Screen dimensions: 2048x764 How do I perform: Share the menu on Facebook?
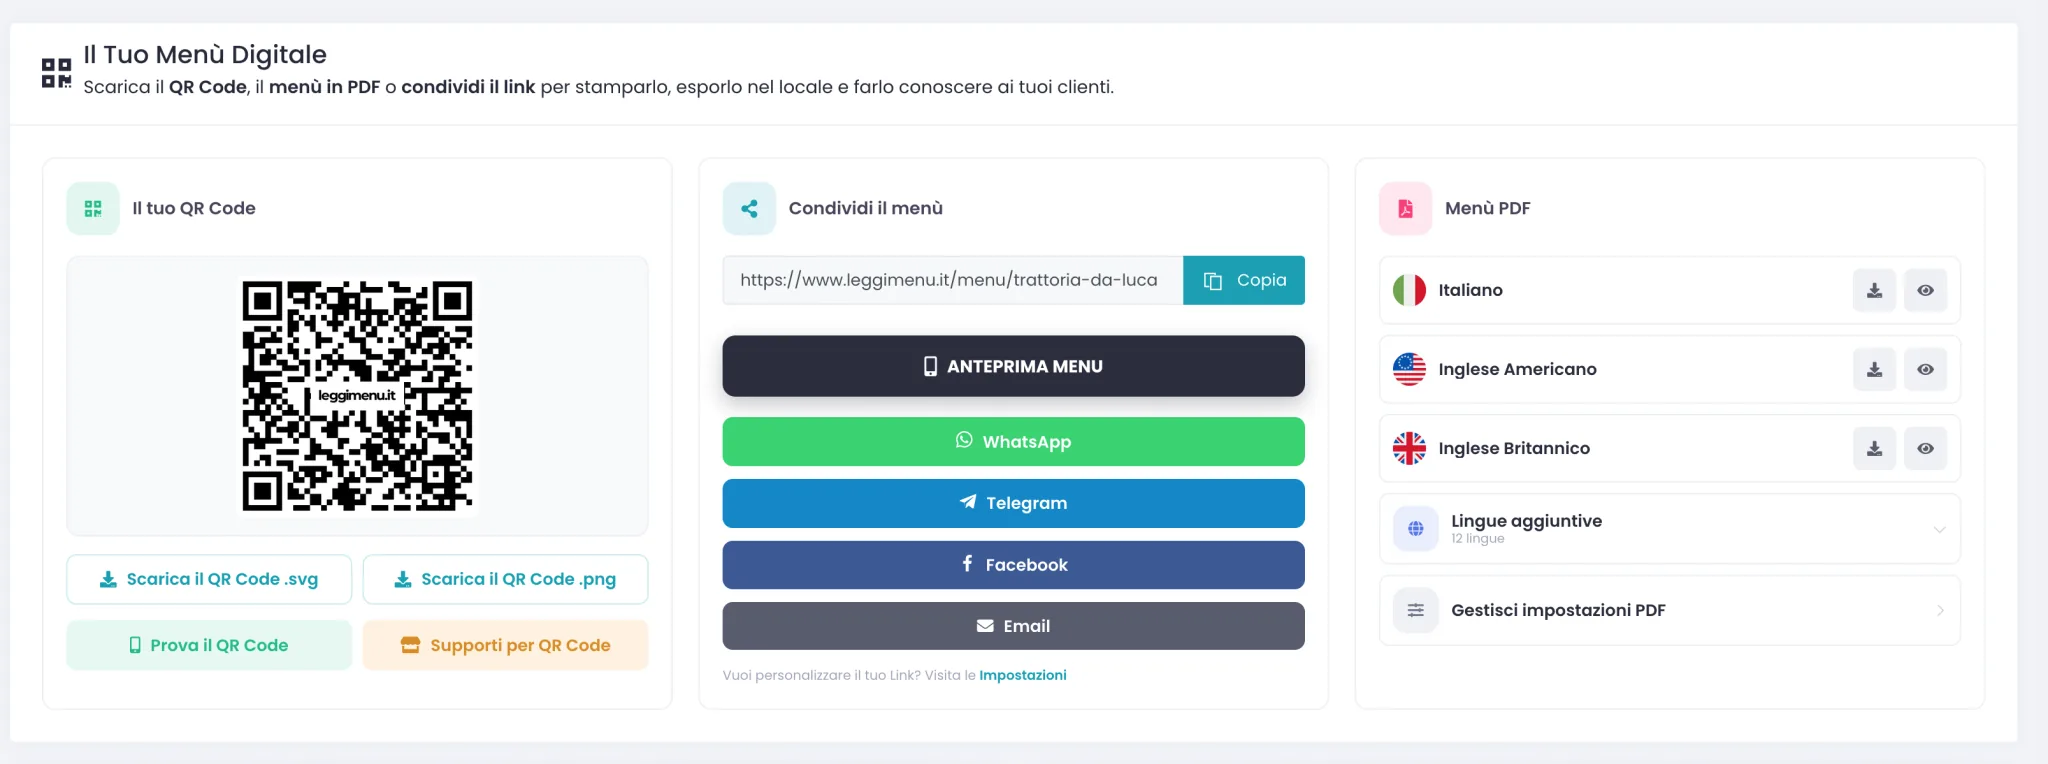click(1013, 565)
